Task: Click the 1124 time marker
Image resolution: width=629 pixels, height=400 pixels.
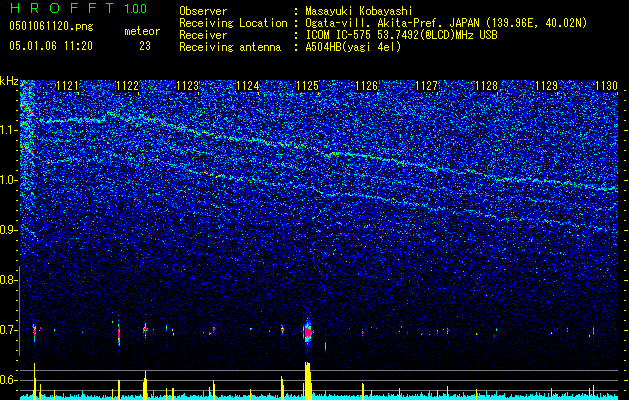Action: [x=247, y=86]
